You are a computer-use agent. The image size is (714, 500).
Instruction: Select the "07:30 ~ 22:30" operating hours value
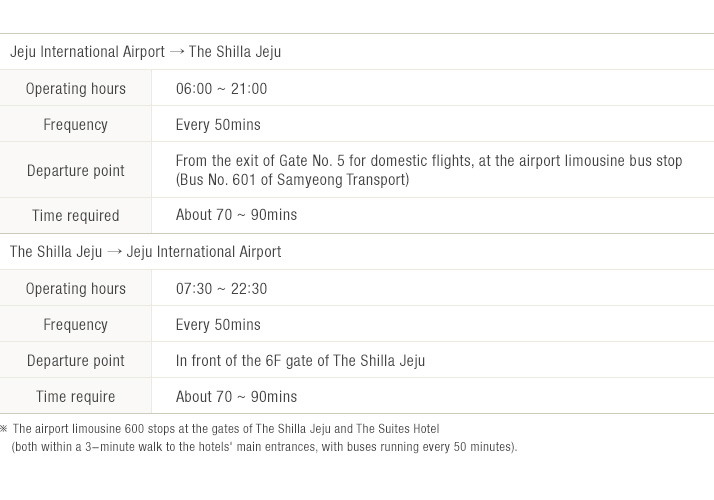221,289
